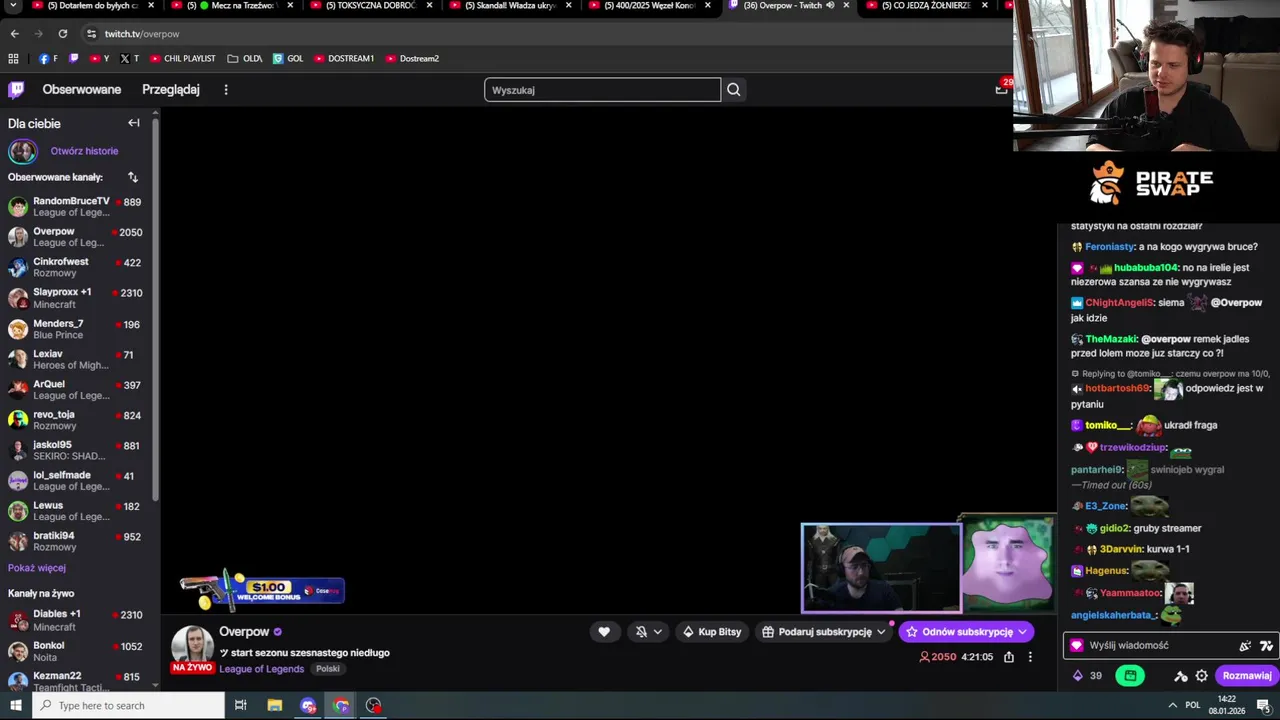Switch to Przeglądaj tab
The image size is (1280, 720).
(x=171, y=90)
